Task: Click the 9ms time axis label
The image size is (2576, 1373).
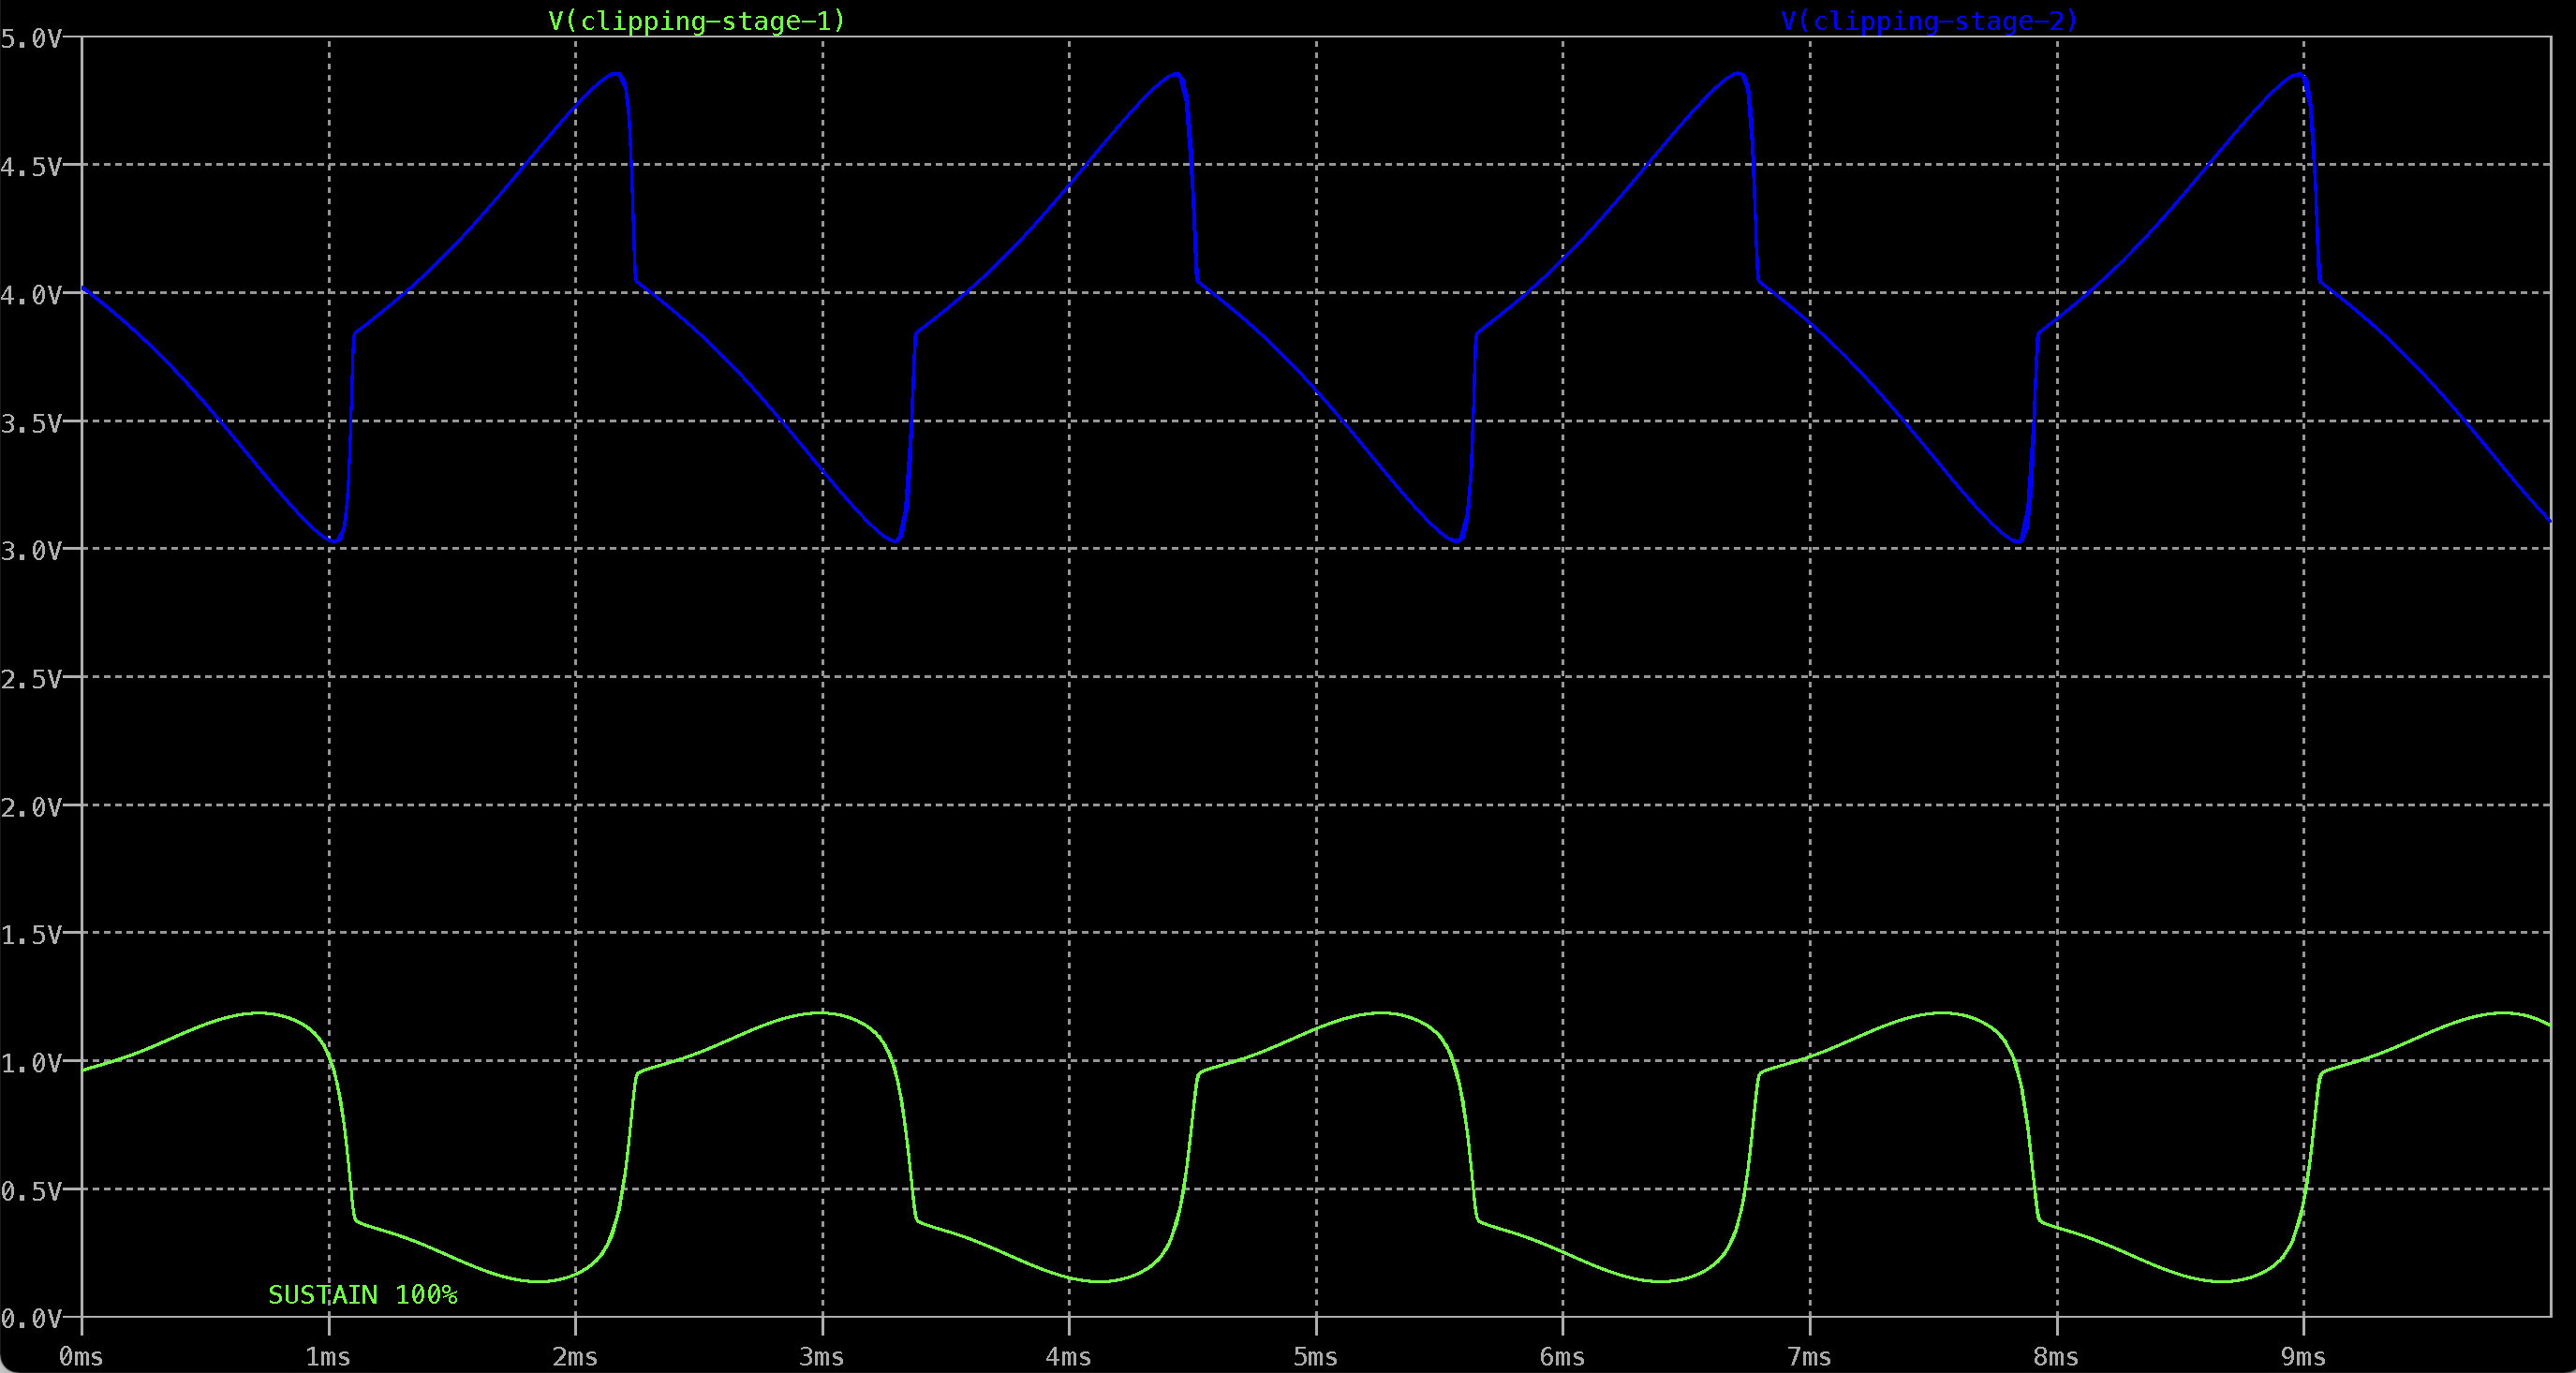Action: pyautogui.click(x=2304, y=1357)
